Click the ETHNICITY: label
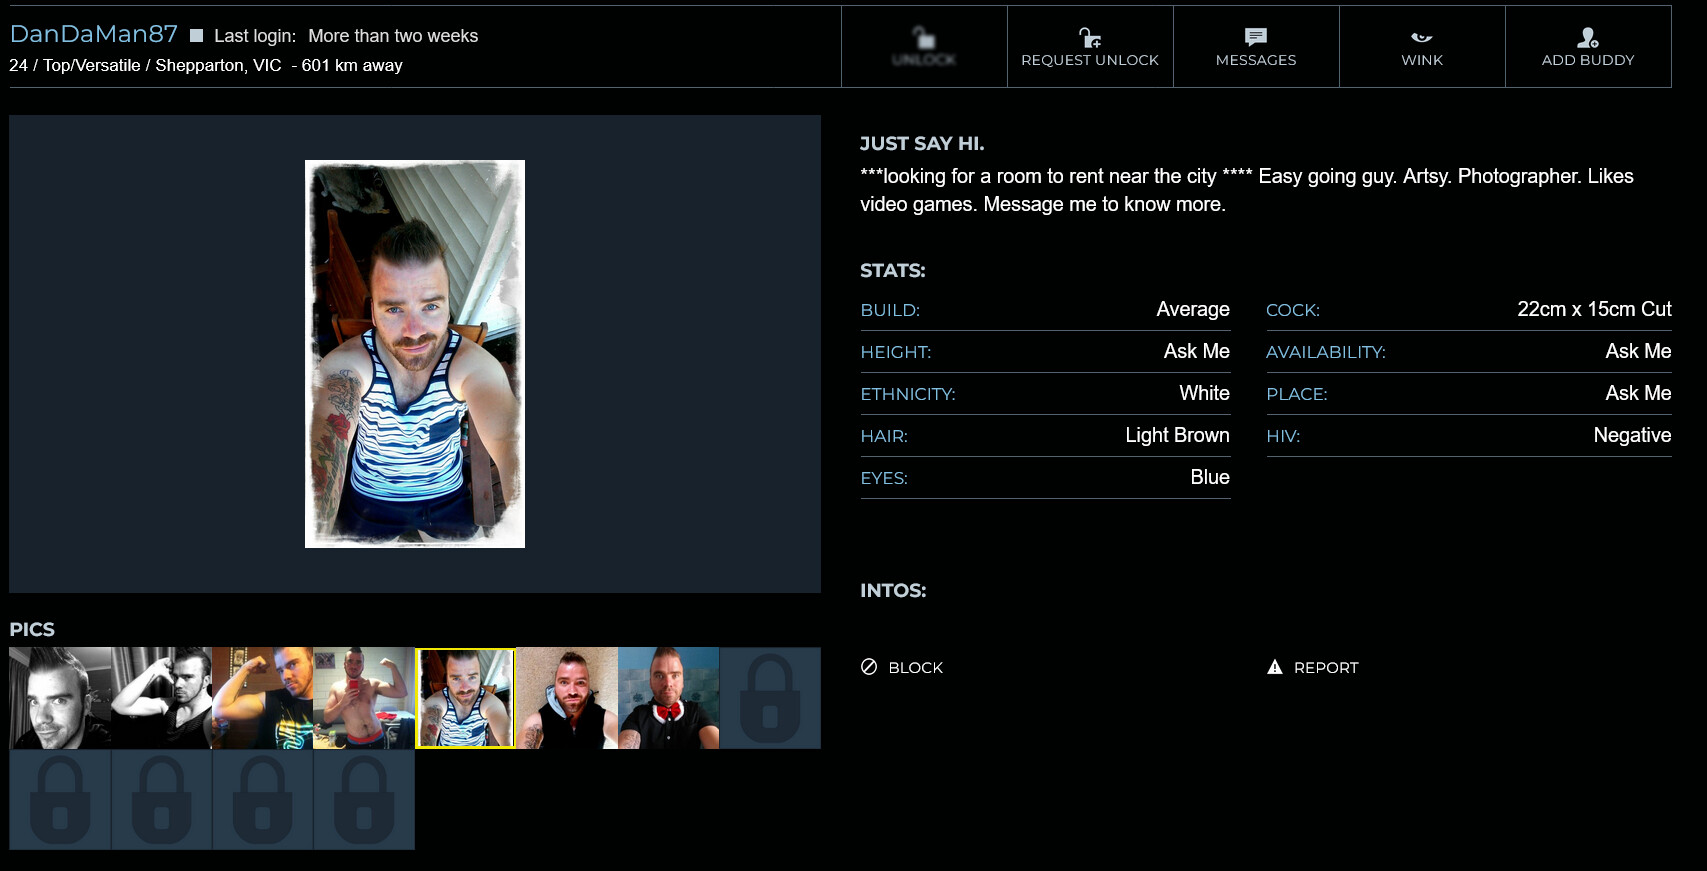This screenshot has height=871, width=1707. tap(908, 394)
